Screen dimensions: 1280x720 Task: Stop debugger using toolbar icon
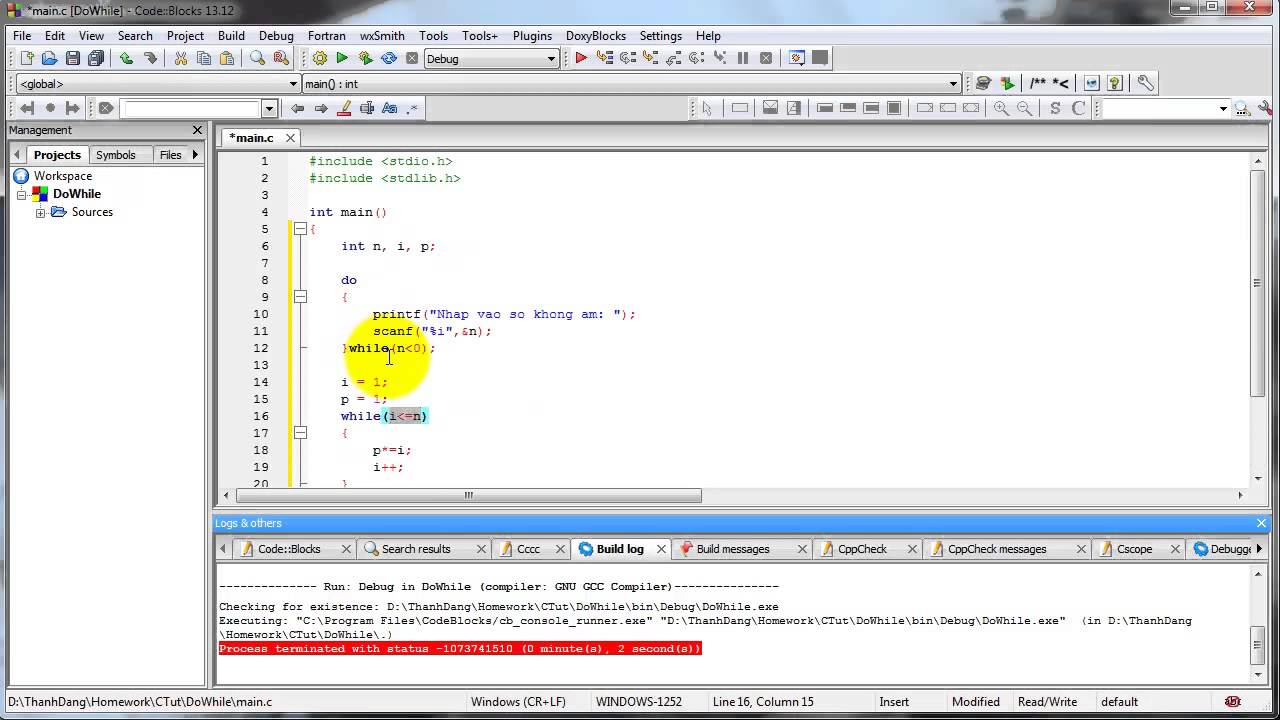point(766,58)
